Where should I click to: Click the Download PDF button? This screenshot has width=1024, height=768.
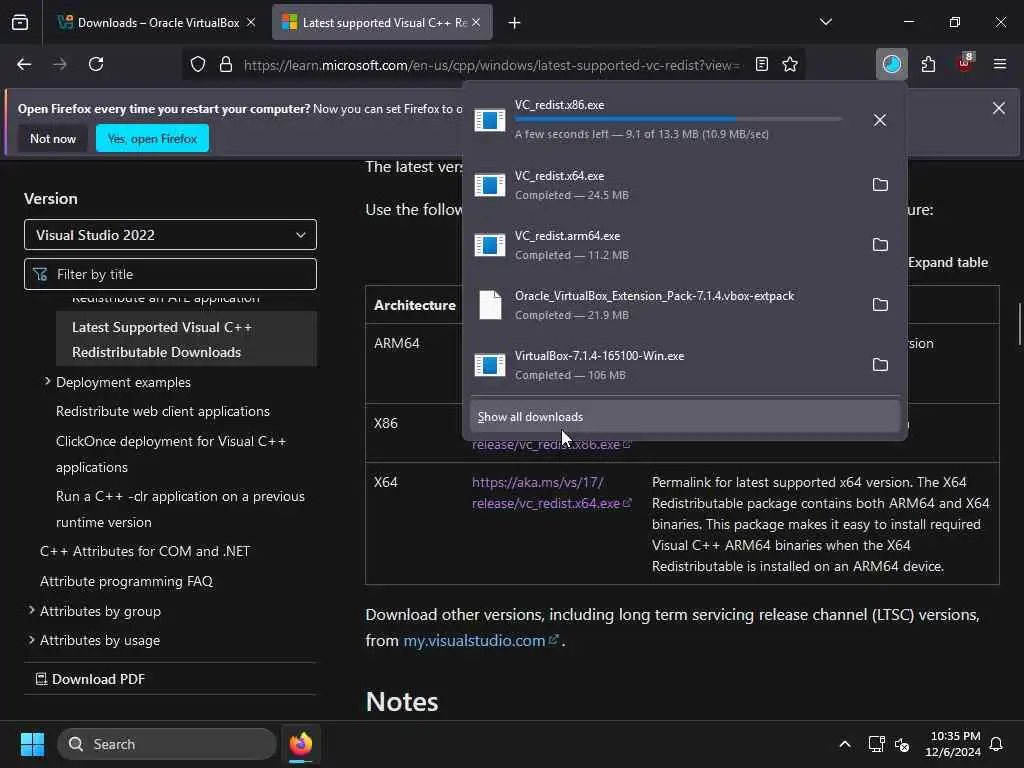tap(90, 679)
